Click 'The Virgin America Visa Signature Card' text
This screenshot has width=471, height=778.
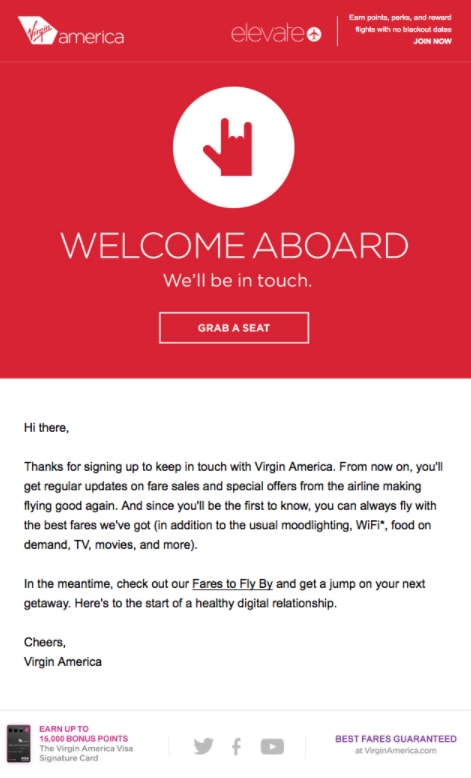pos(86,753)
